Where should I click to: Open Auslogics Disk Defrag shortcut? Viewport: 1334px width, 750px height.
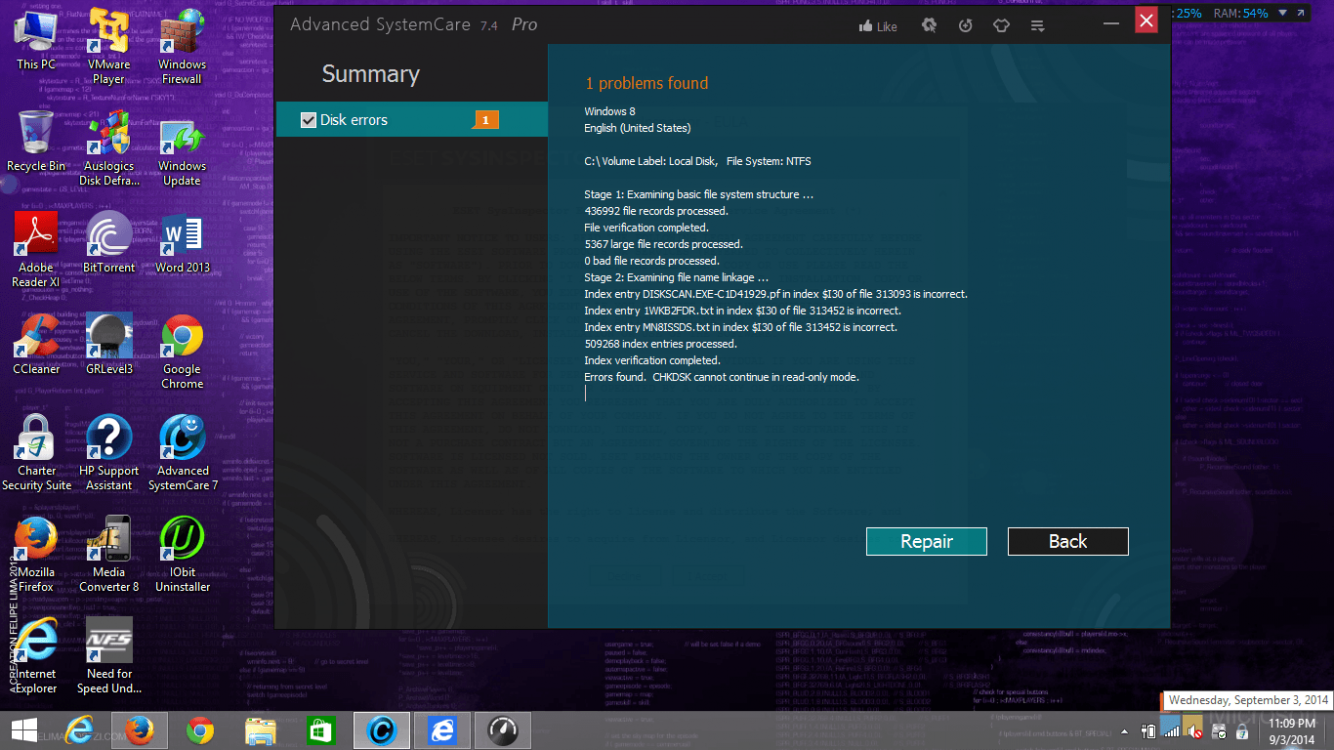109,148
